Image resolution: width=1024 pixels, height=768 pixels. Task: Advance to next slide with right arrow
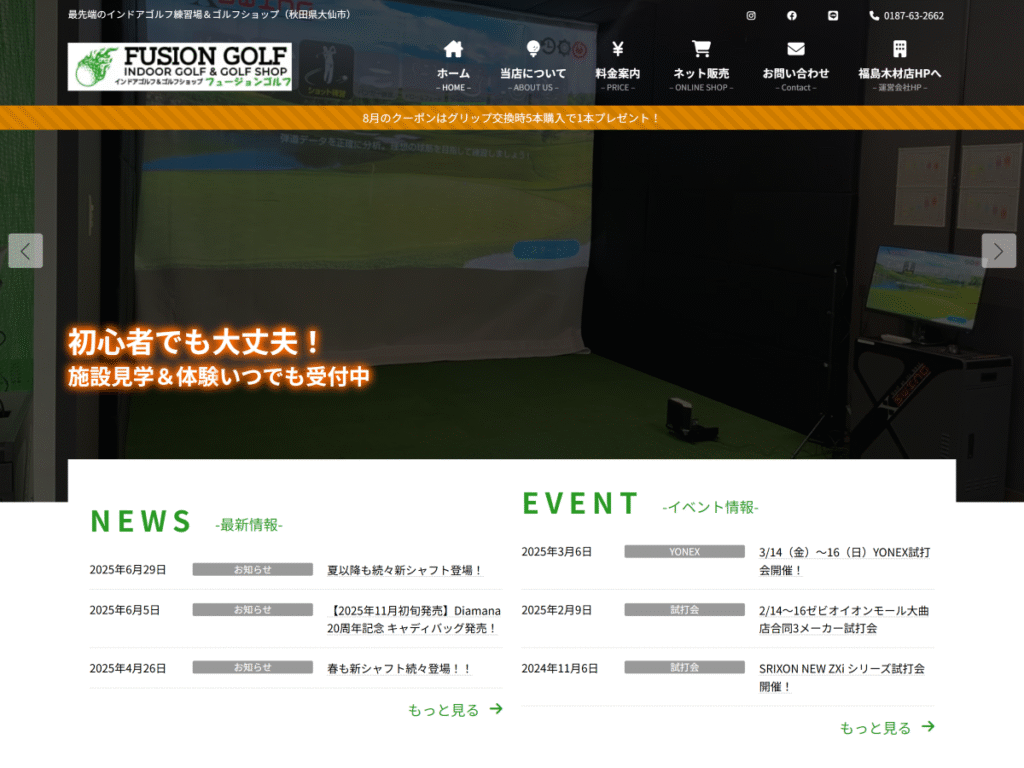point(998,251)
